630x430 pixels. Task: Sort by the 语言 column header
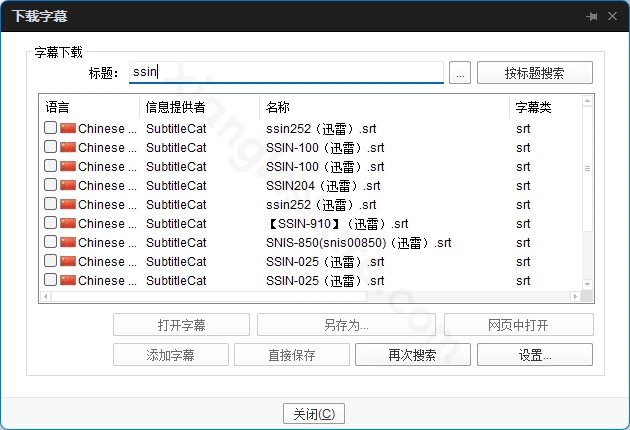[x=89, y=107]
